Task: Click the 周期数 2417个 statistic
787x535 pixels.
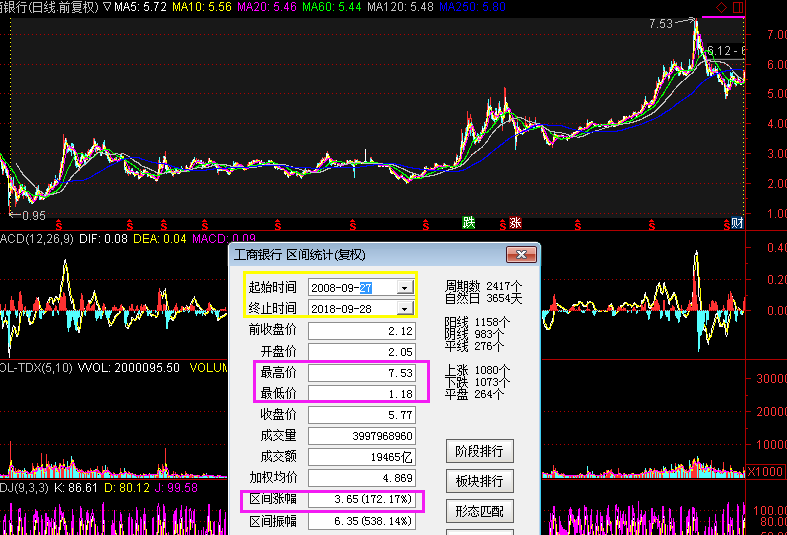Action: (x=483, y=287)
